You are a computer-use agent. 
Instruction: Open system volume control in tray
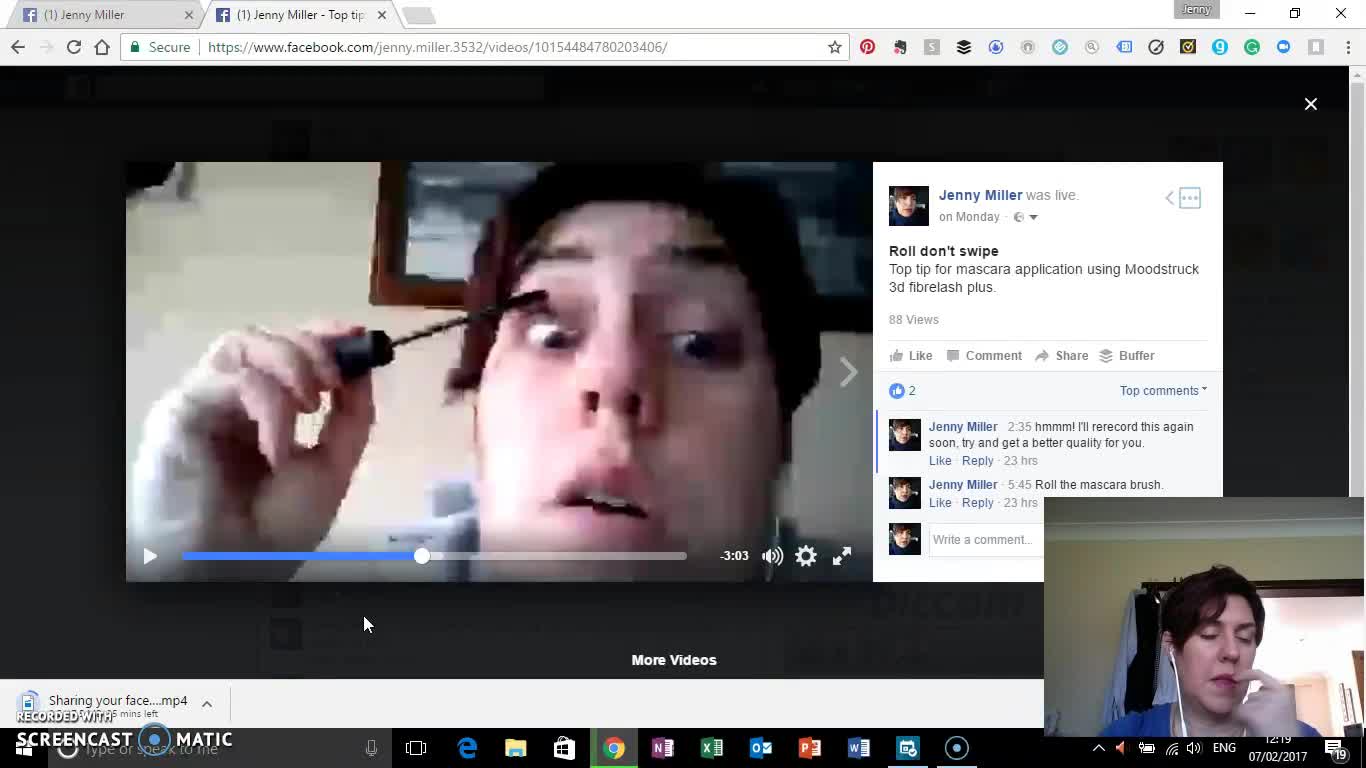(1193, 748)
